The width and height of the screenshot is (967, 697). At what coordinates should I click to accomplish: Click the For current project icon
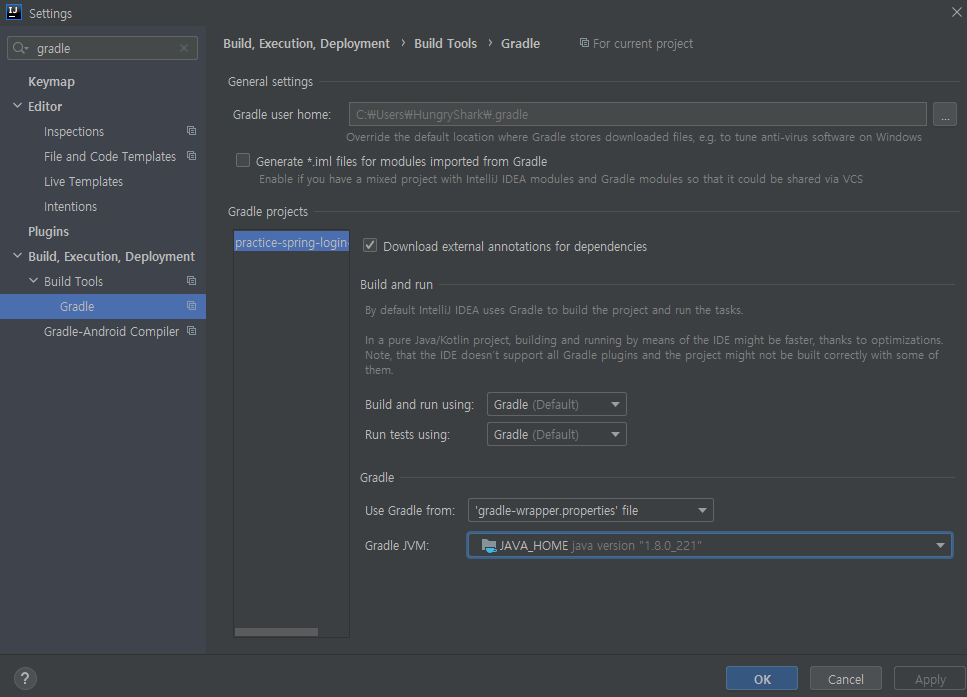tap(584, 43)
